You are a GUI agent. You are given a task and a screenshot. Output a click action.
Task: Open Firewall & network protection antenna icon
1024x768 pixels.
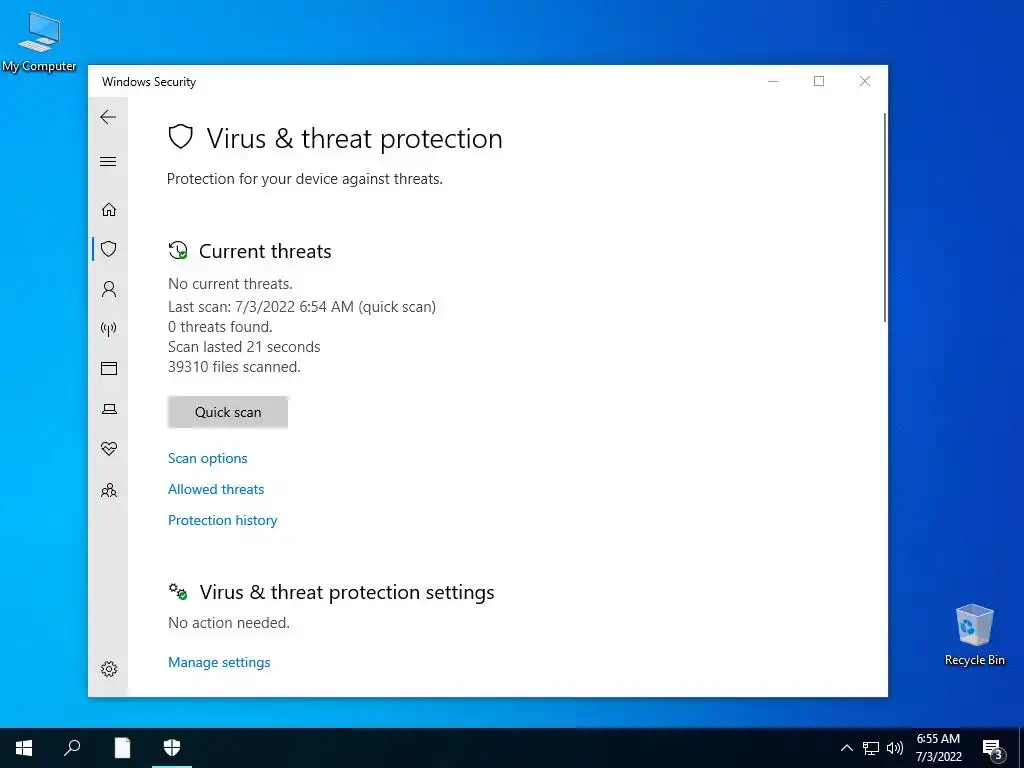[x=109, y=328]
